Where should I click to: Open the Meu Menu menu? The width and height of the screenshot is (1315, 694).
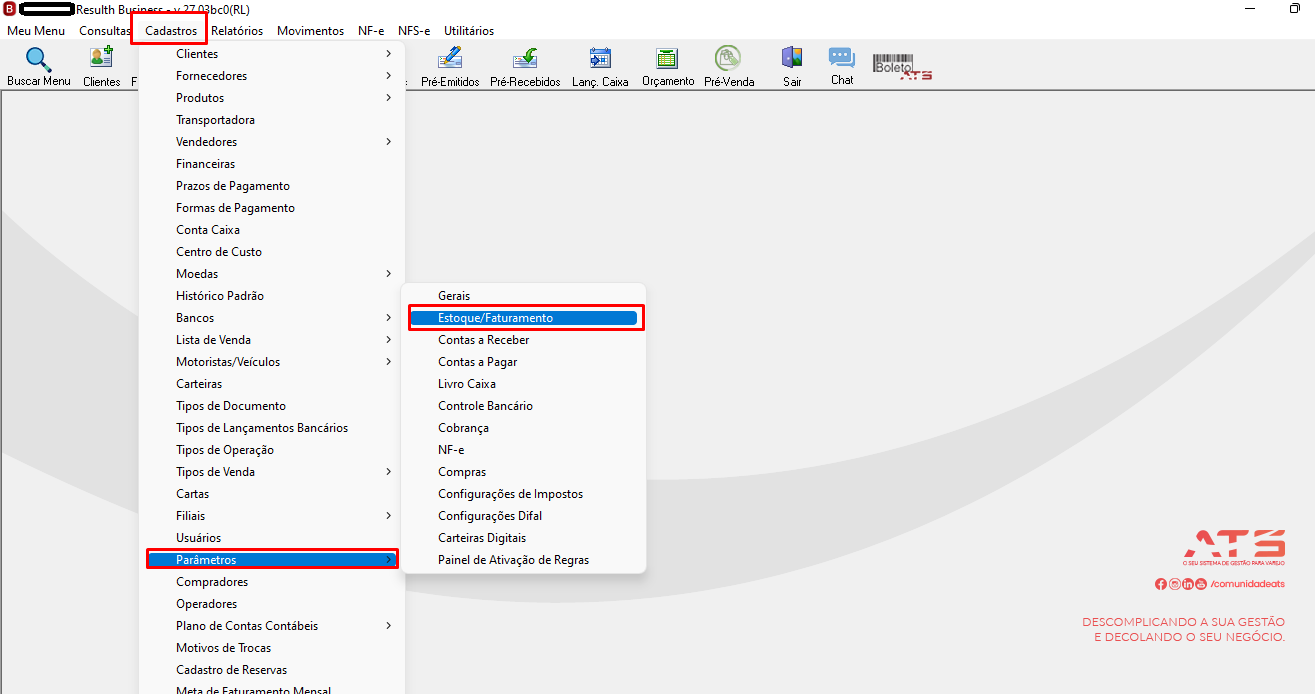[x=36, y=31]
